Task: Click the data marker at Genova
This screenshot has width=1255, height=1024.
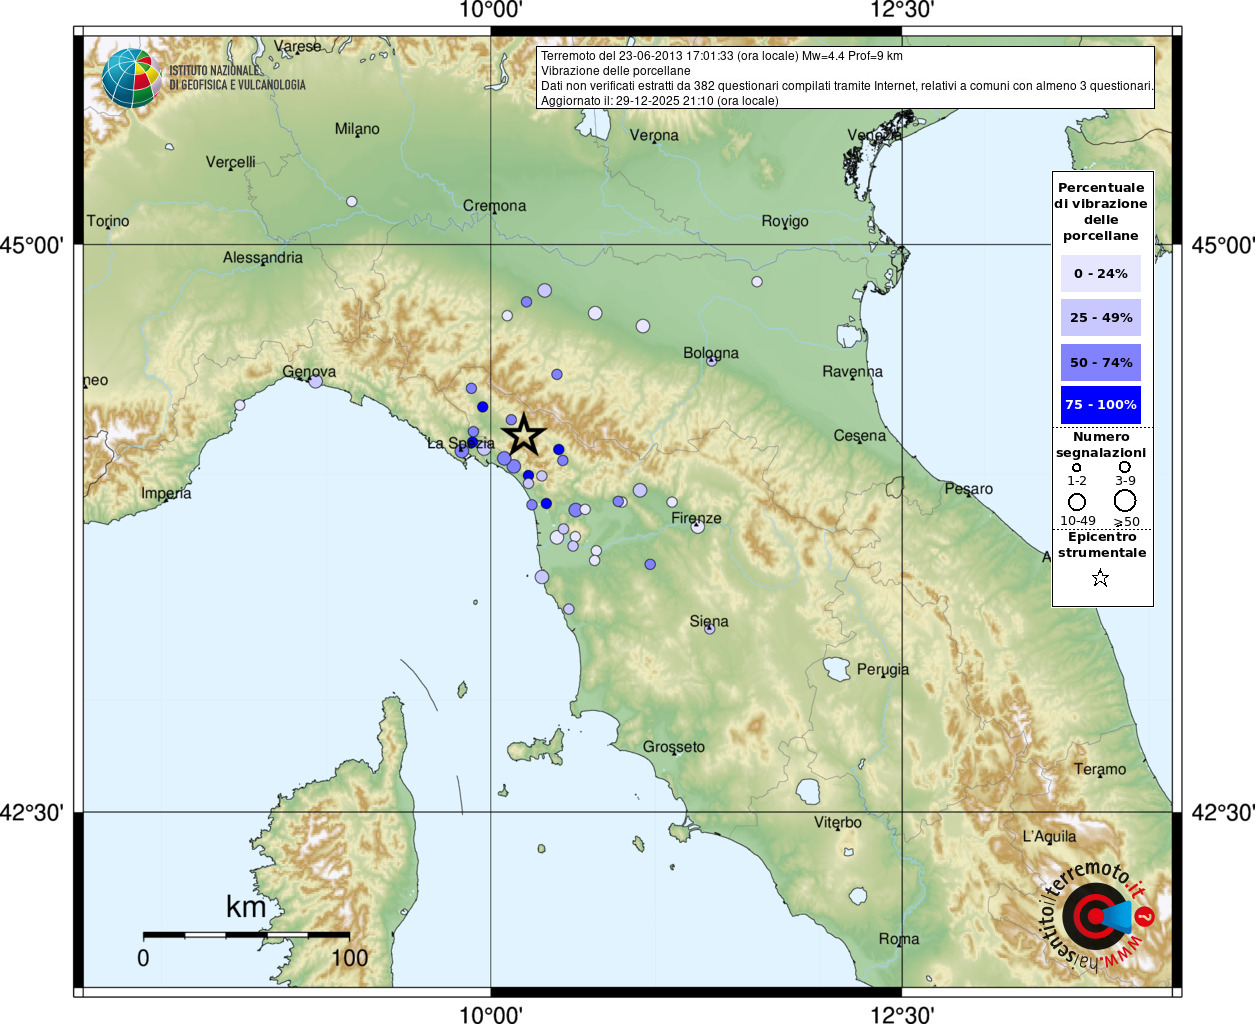Action: (316, 381)
